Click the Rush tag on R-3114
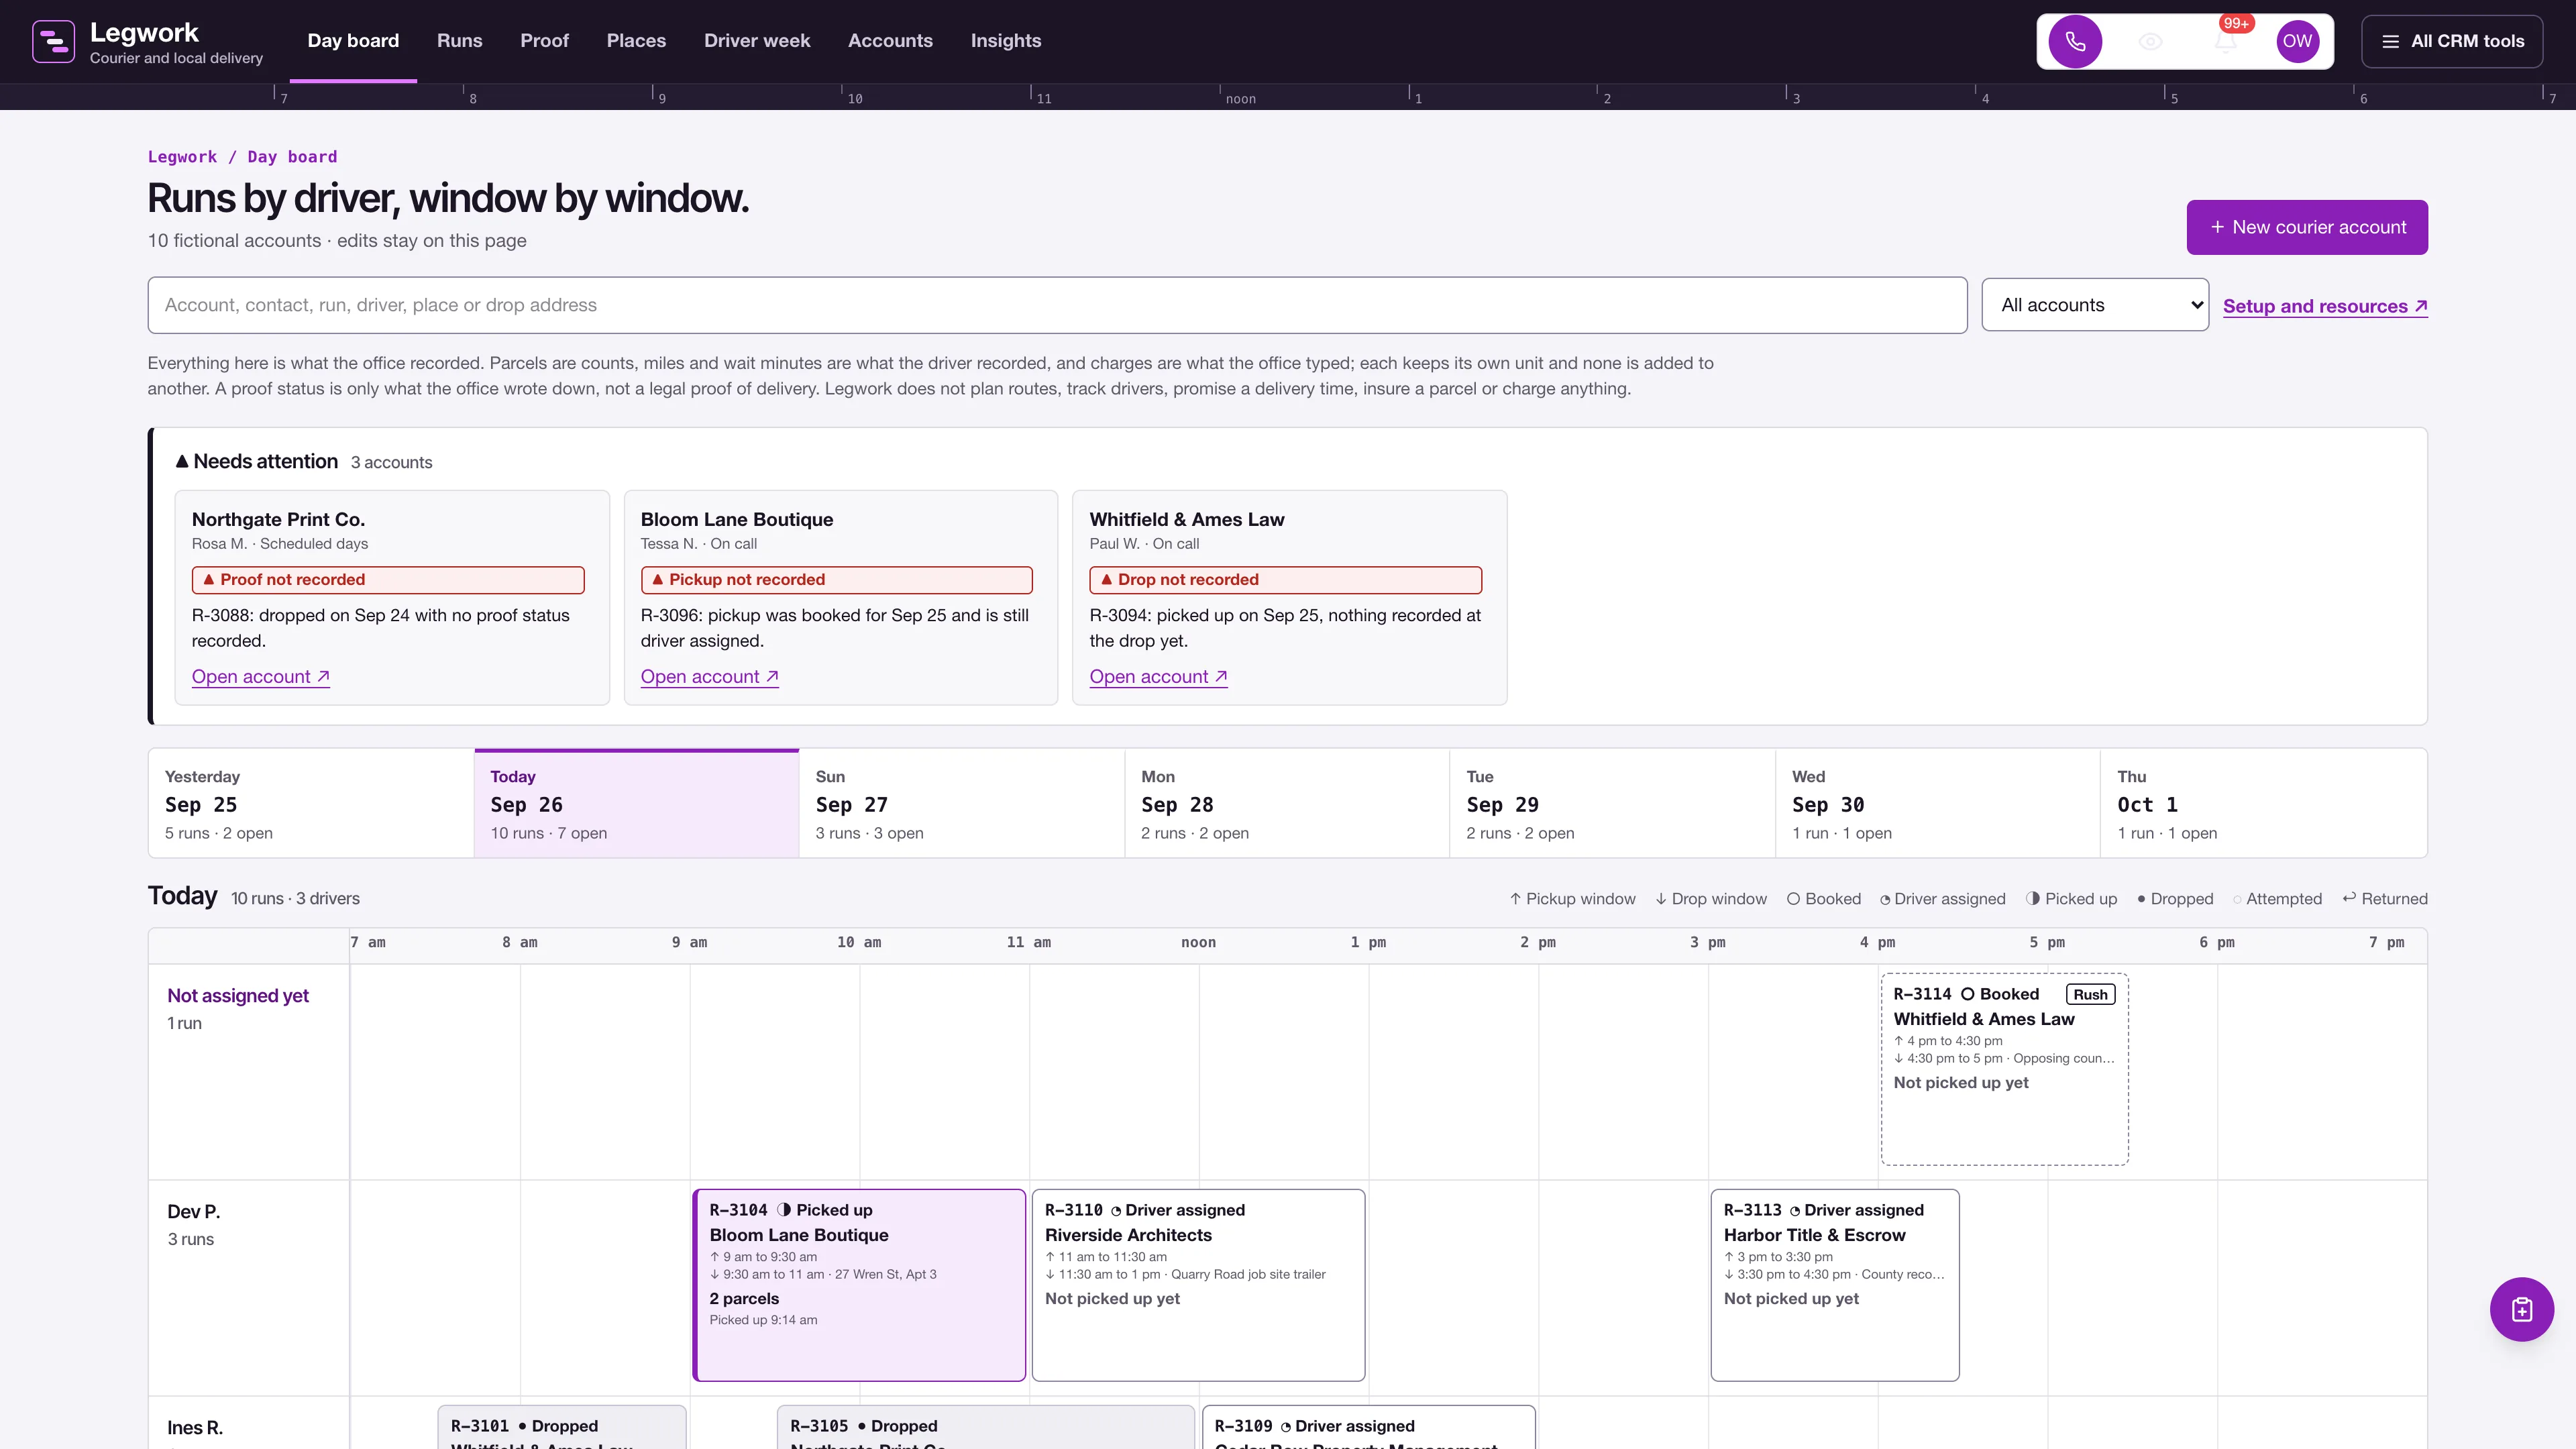 point(2090,994)
